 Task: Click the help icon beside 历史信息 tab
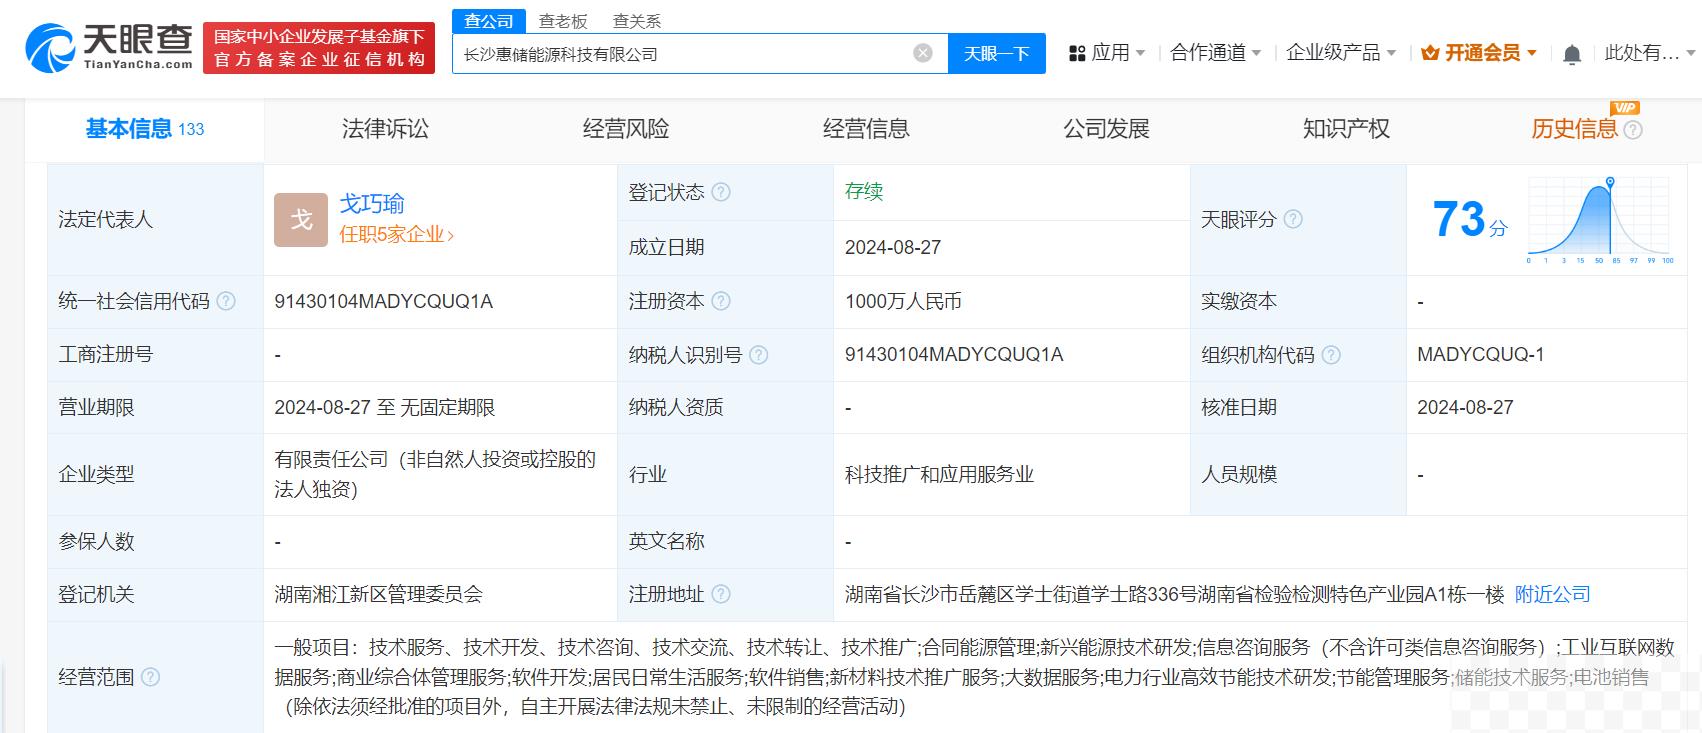click(1633, 130)
